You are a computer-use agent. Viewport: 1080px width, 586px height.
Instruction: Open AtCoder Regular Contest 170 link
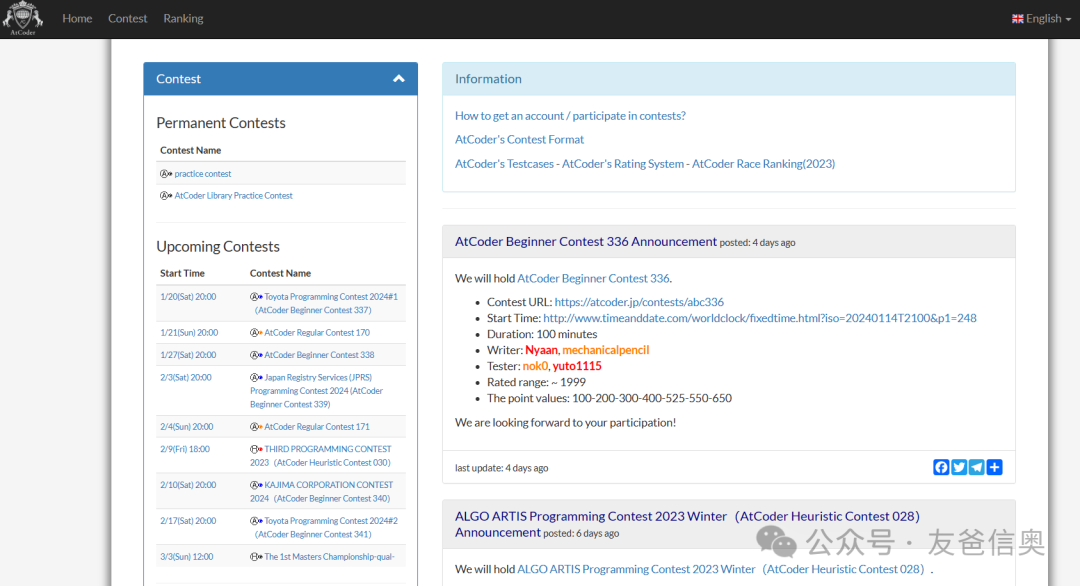point(317,333)
